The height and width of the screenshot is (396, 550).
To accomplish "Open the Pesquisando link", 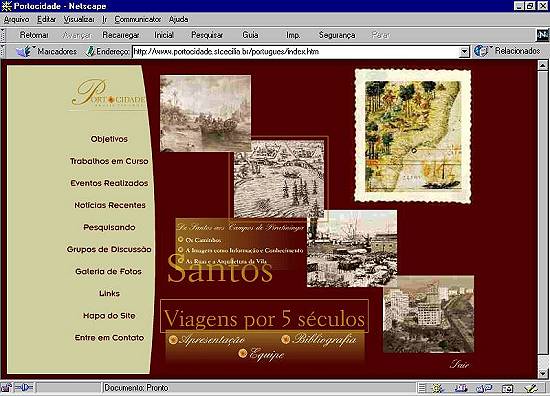I will (x=109, y=227).
